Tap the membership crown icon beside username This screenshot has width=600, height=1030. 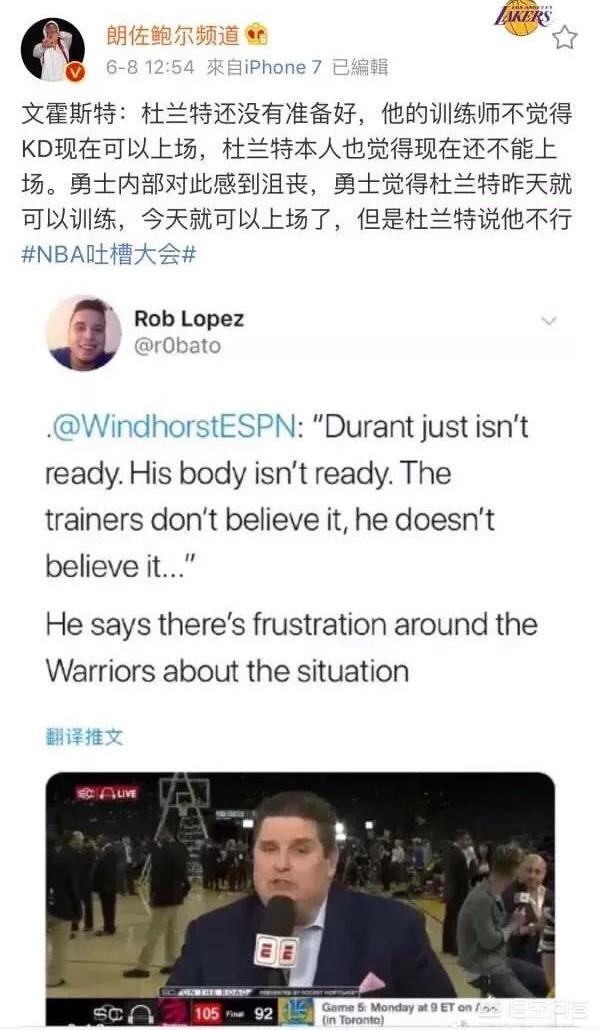pos(256,35)
